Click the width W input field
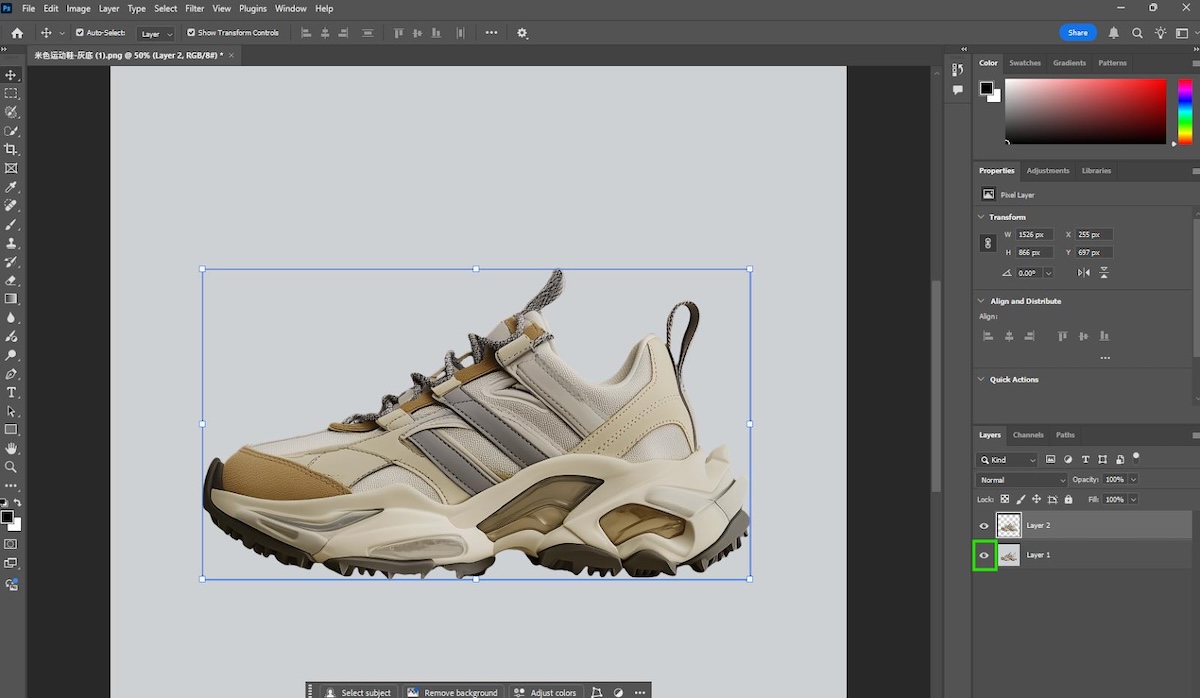 tap(1034, 235)
